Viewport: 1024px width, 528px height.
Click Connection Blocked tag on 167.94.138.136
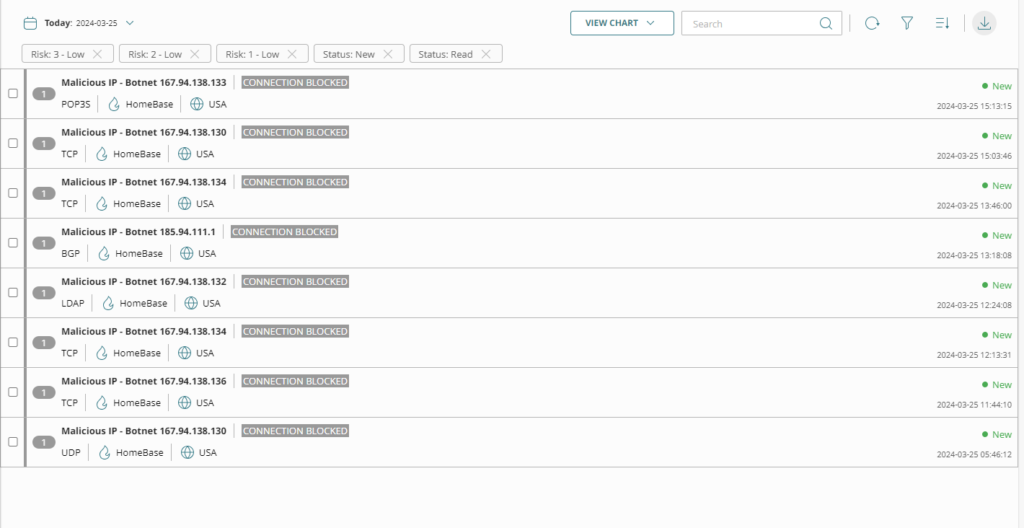(x=295, y=381)
